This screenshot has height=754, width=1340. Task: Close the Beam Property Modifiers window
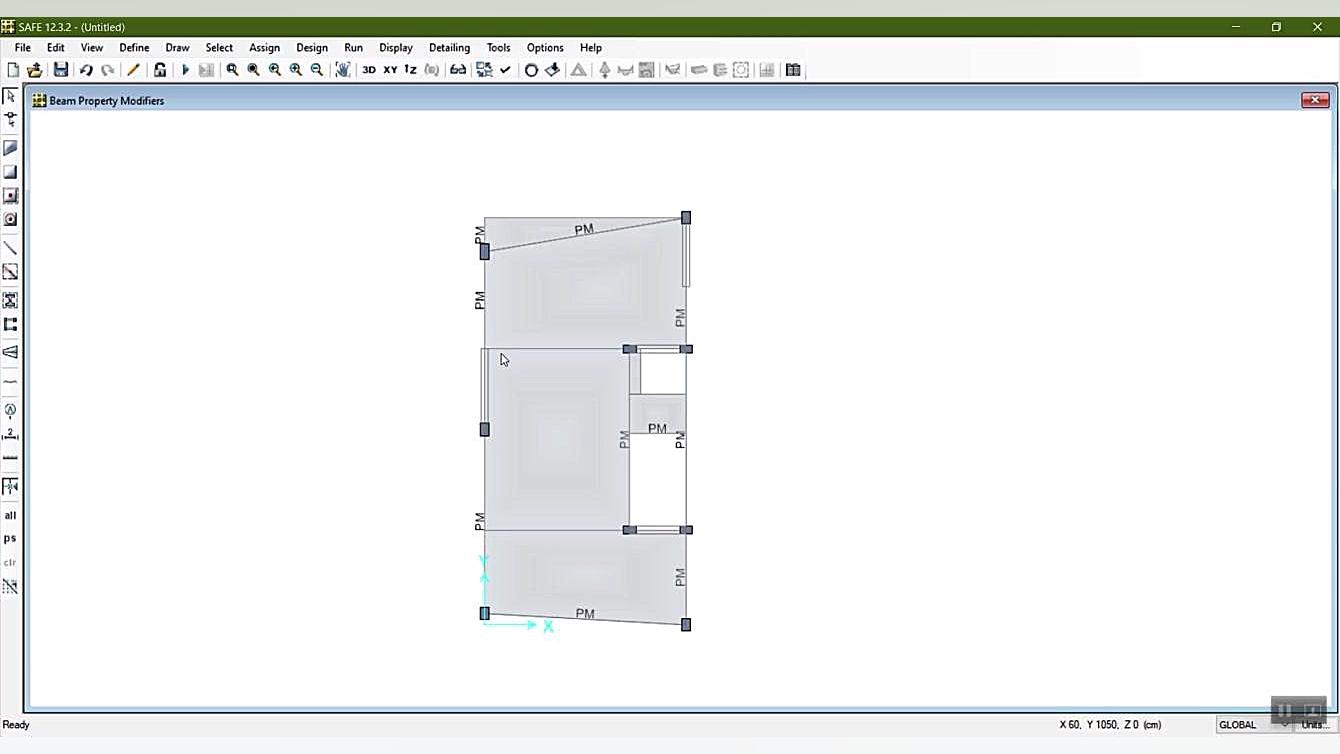click(x=1314, y=100)
